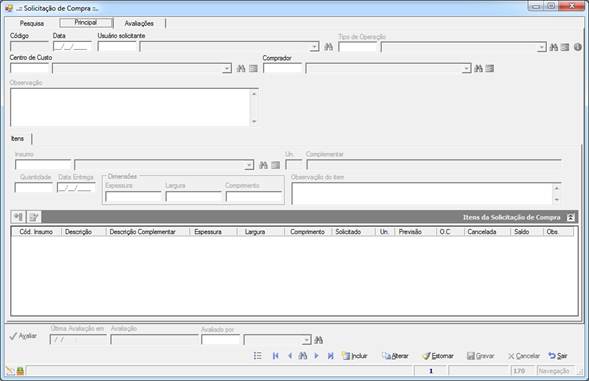Click Espessura input field
Screen dimensions: 589x381
pos(133,197)
